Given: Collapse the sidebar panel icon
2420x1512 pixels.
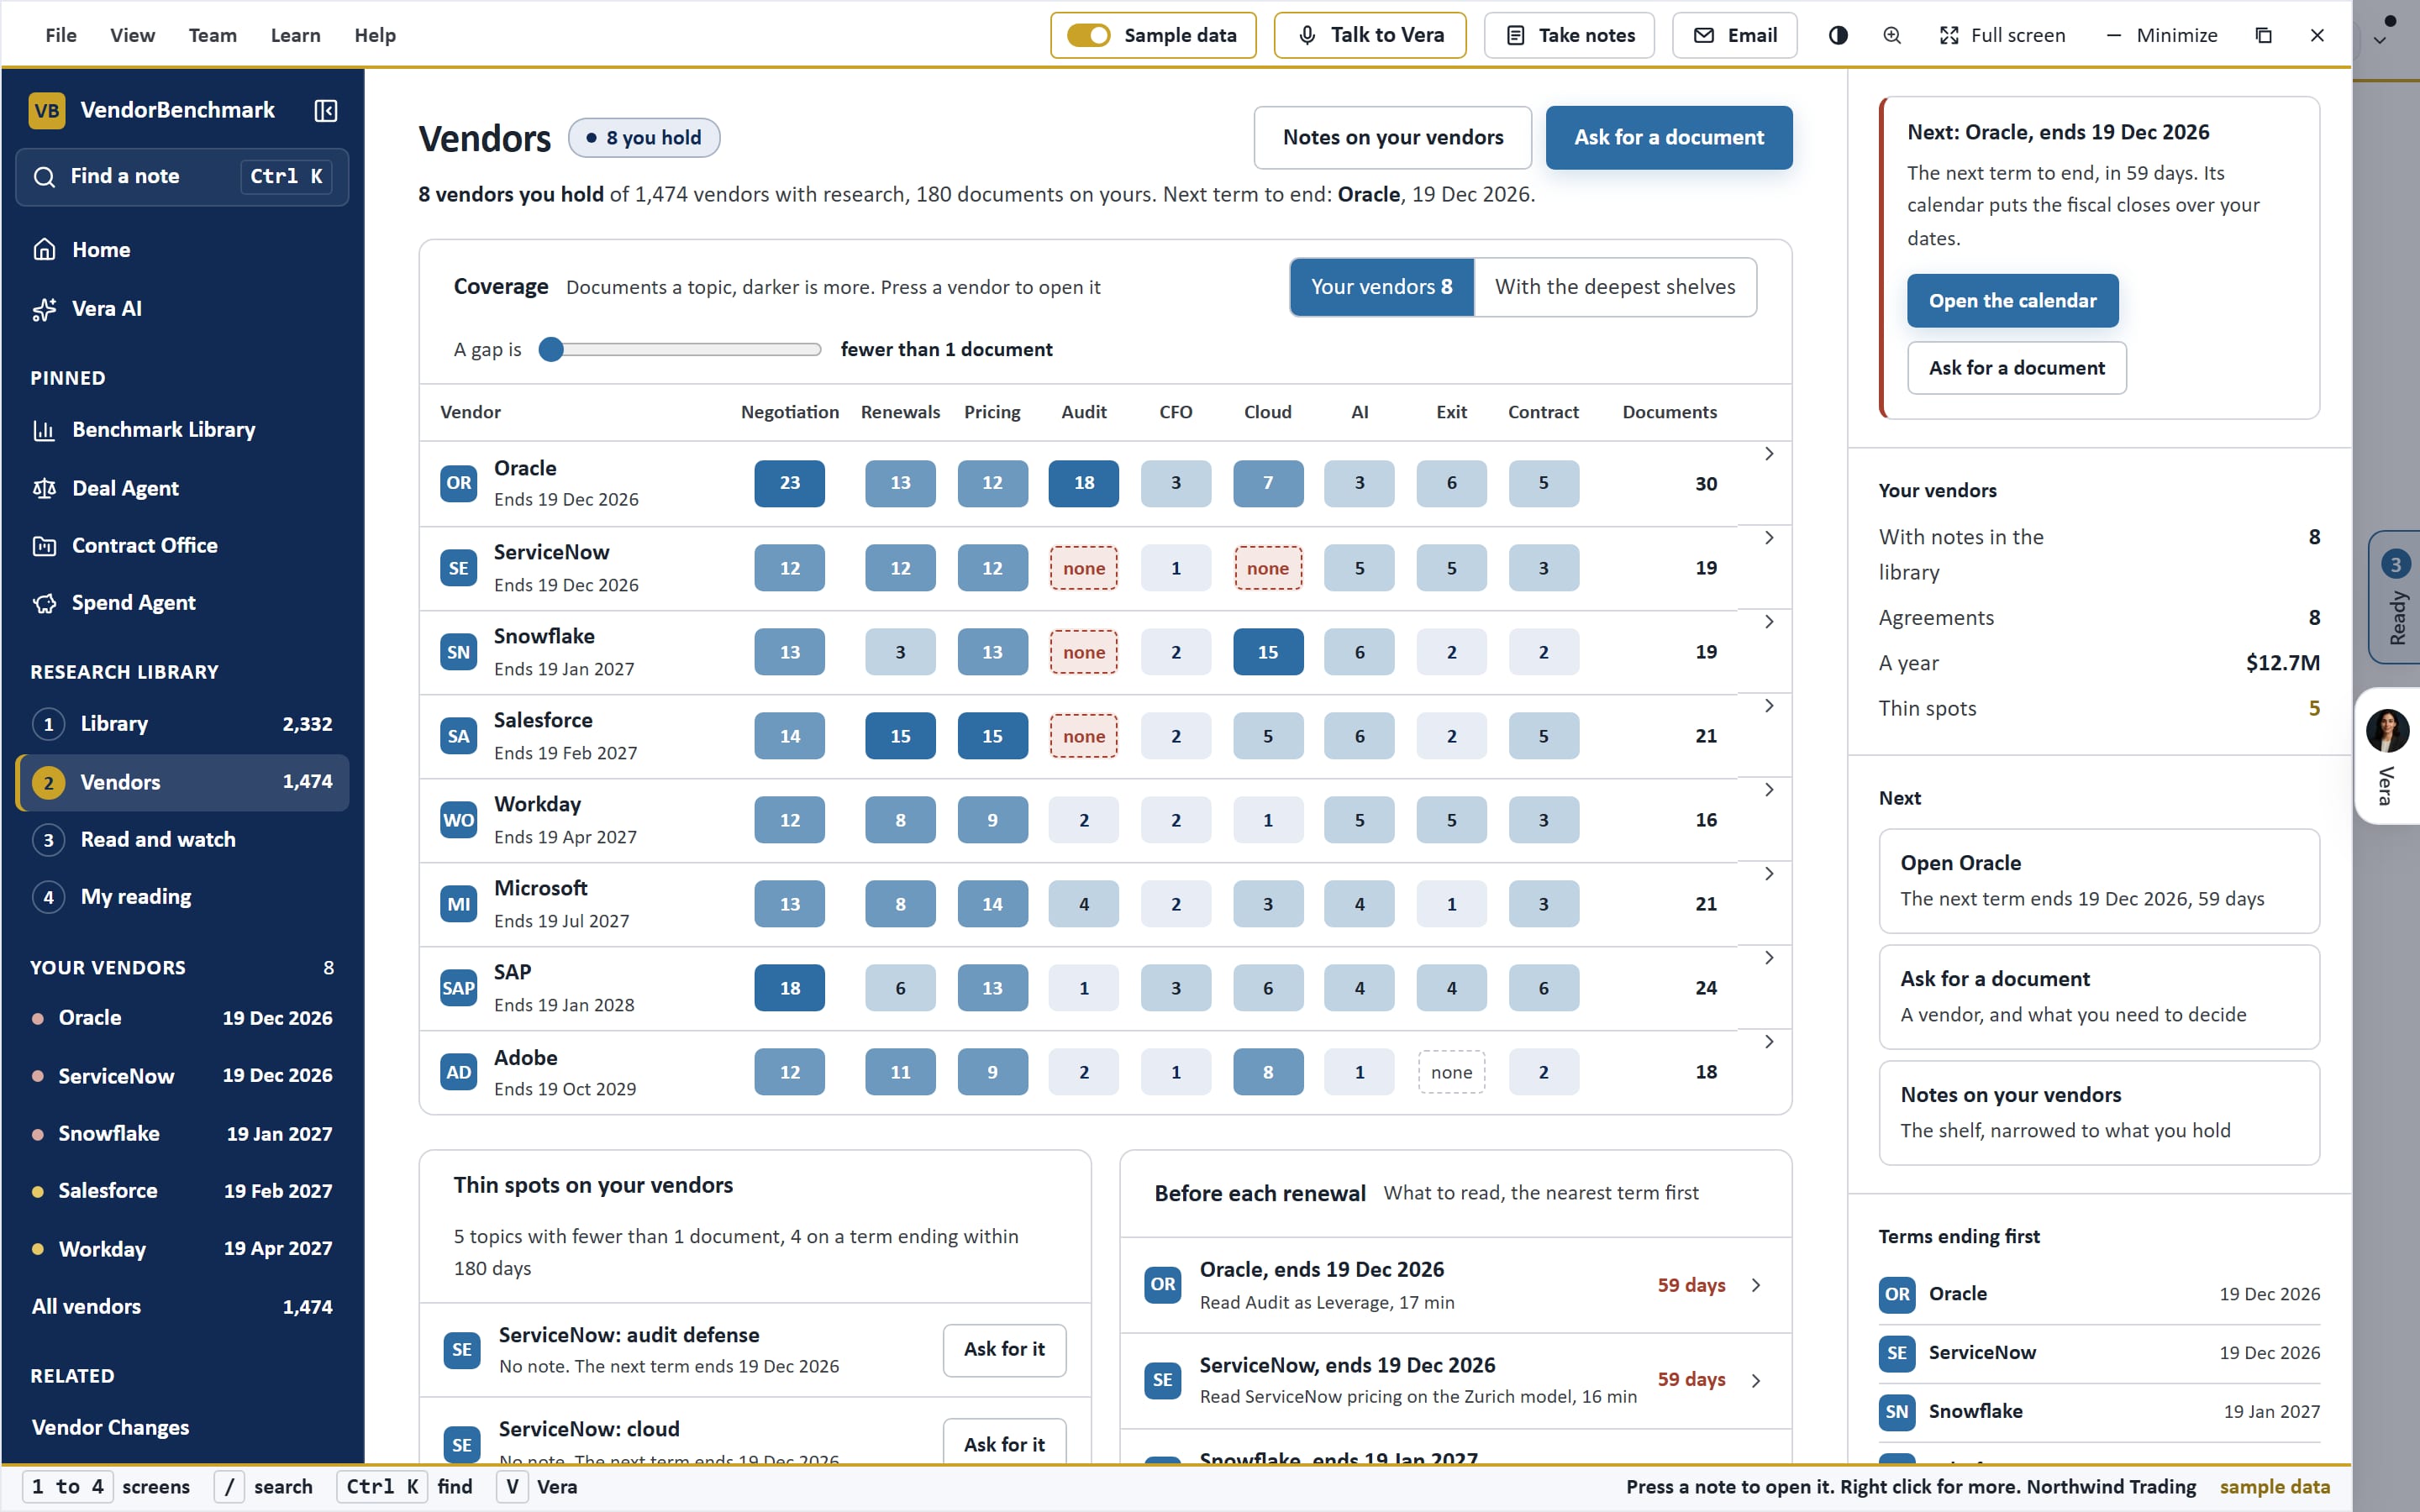Looking at the screenshot, I should pyautogui.click(x=326, y=110).
